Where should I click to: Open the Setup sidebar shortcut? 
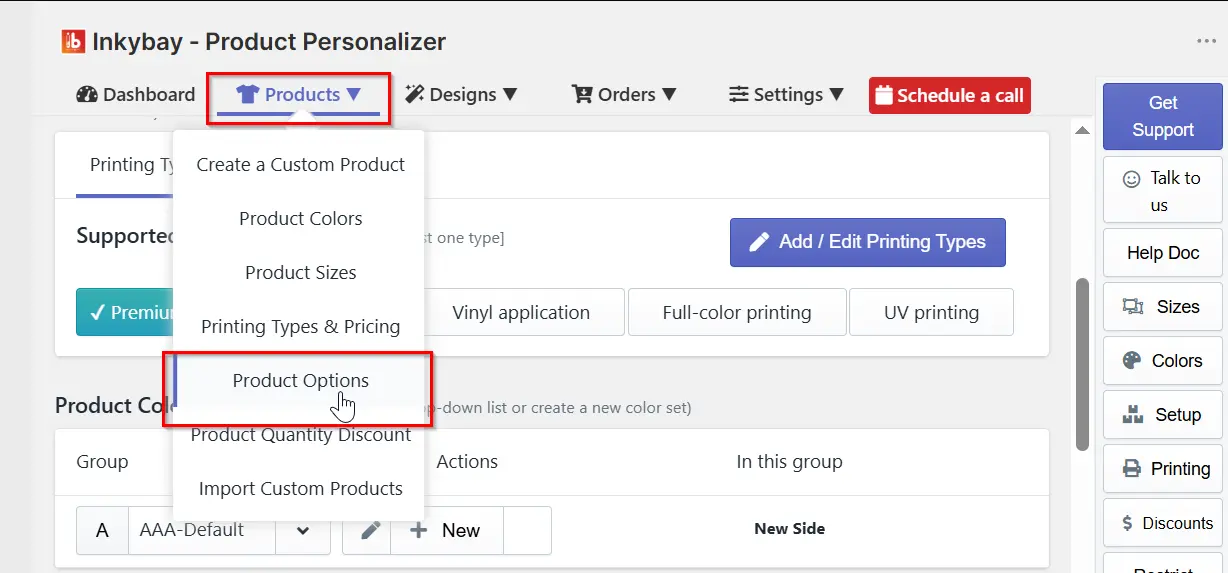point(1163,415)
